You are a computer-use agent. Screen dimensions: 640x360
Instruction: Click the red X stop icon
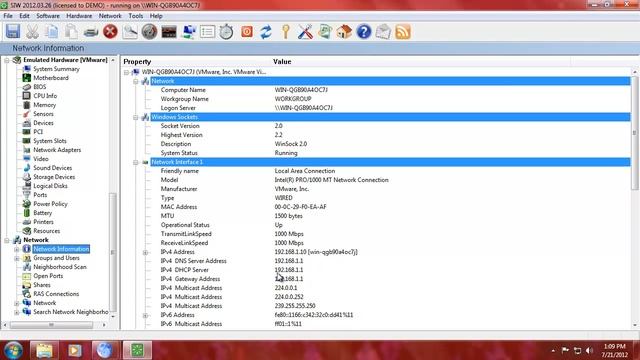[x=110, y=31]
